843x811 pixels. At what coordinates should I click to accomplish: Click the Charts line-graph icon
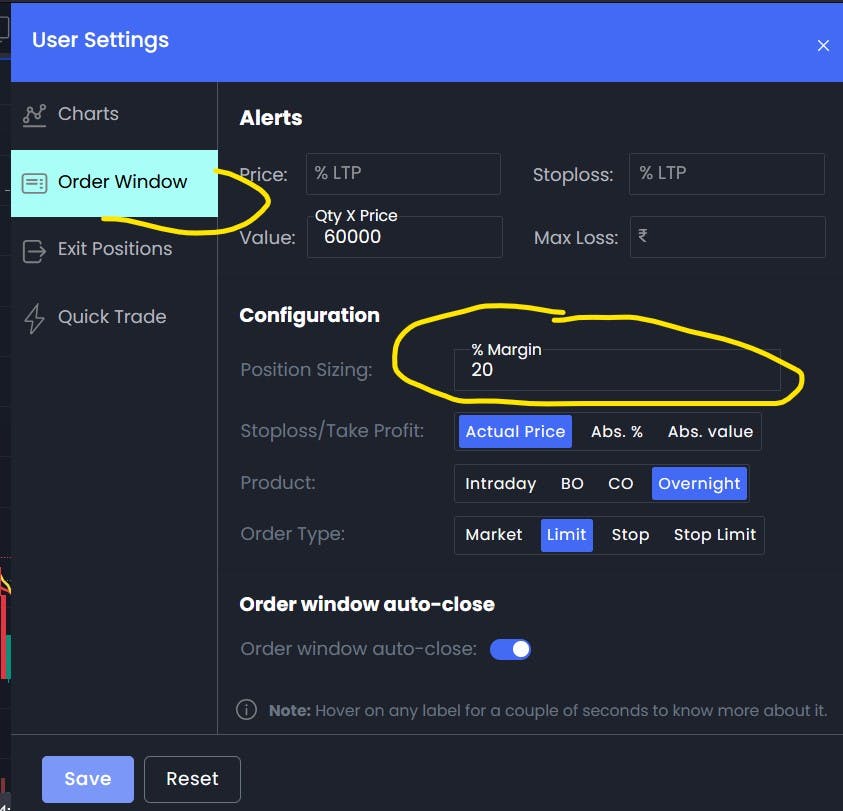pos(34,115)
